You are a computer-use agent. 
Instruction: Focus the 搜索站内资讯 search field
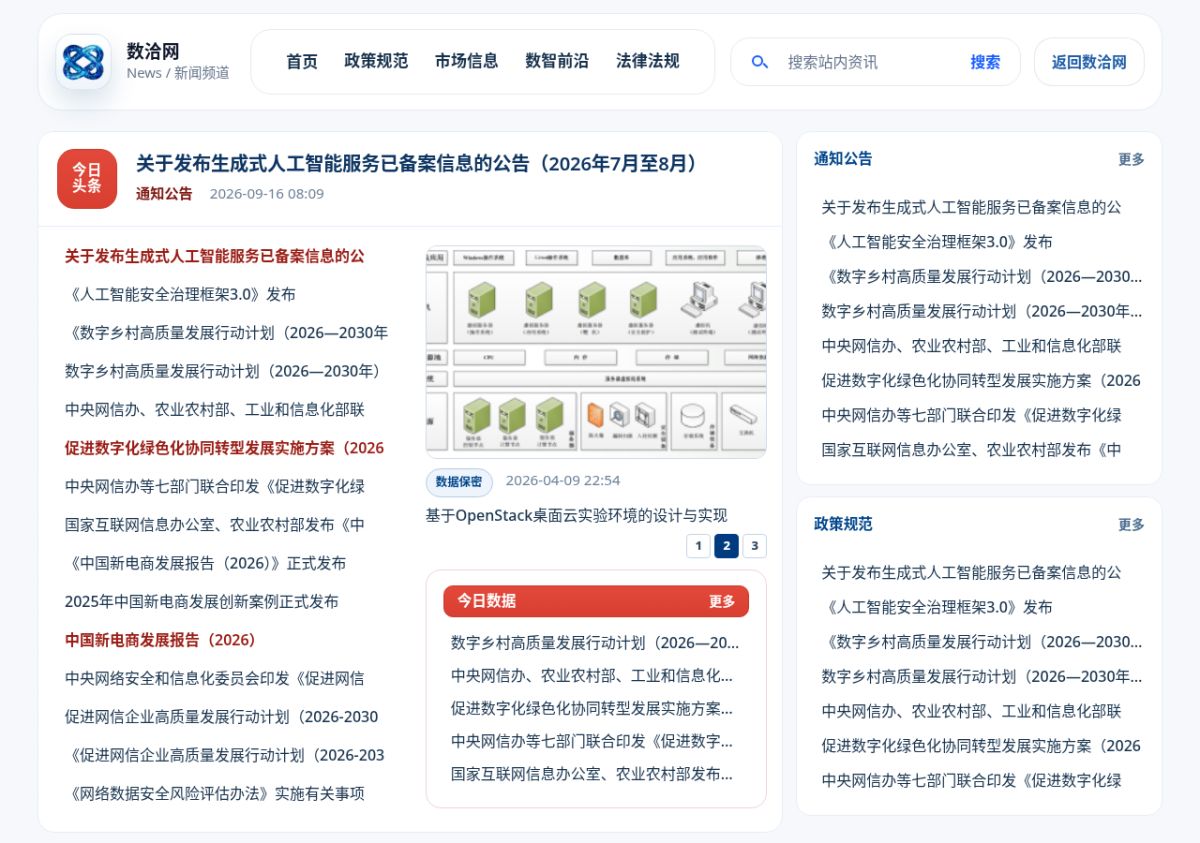[x=870, y=62]
